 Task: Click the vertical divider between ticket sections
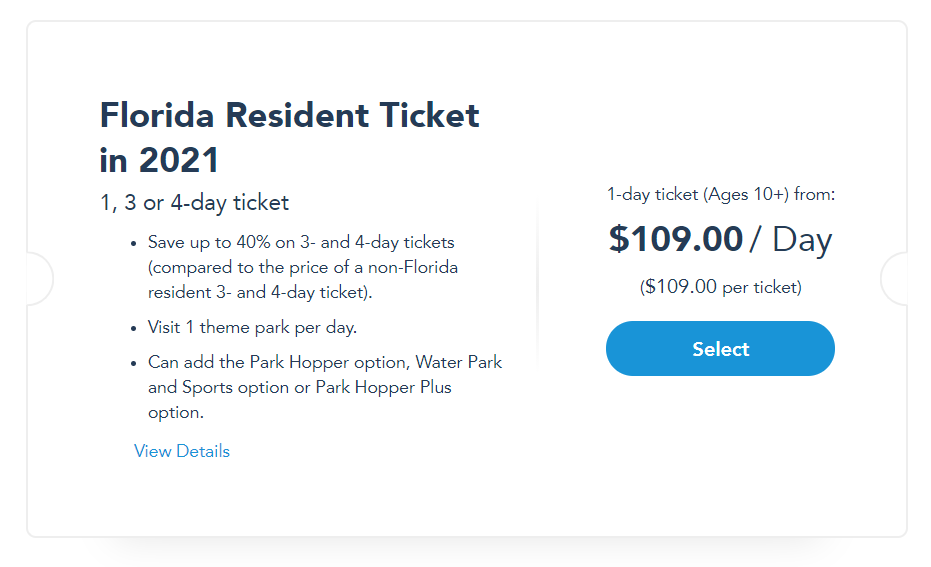click(x=537, y=280)
